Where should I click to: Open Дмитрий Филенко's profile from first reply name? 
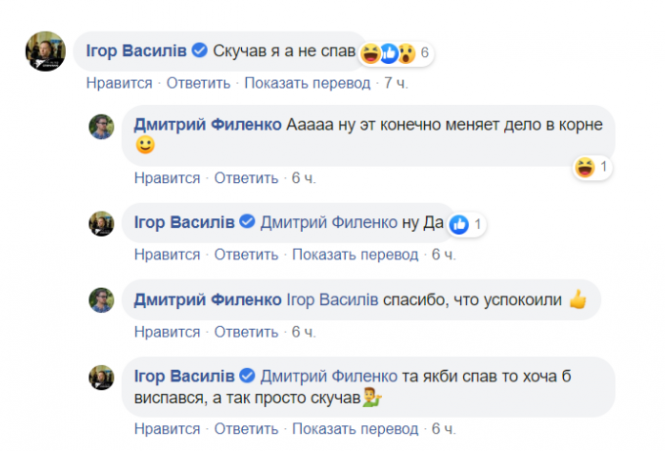coord(205,126)
